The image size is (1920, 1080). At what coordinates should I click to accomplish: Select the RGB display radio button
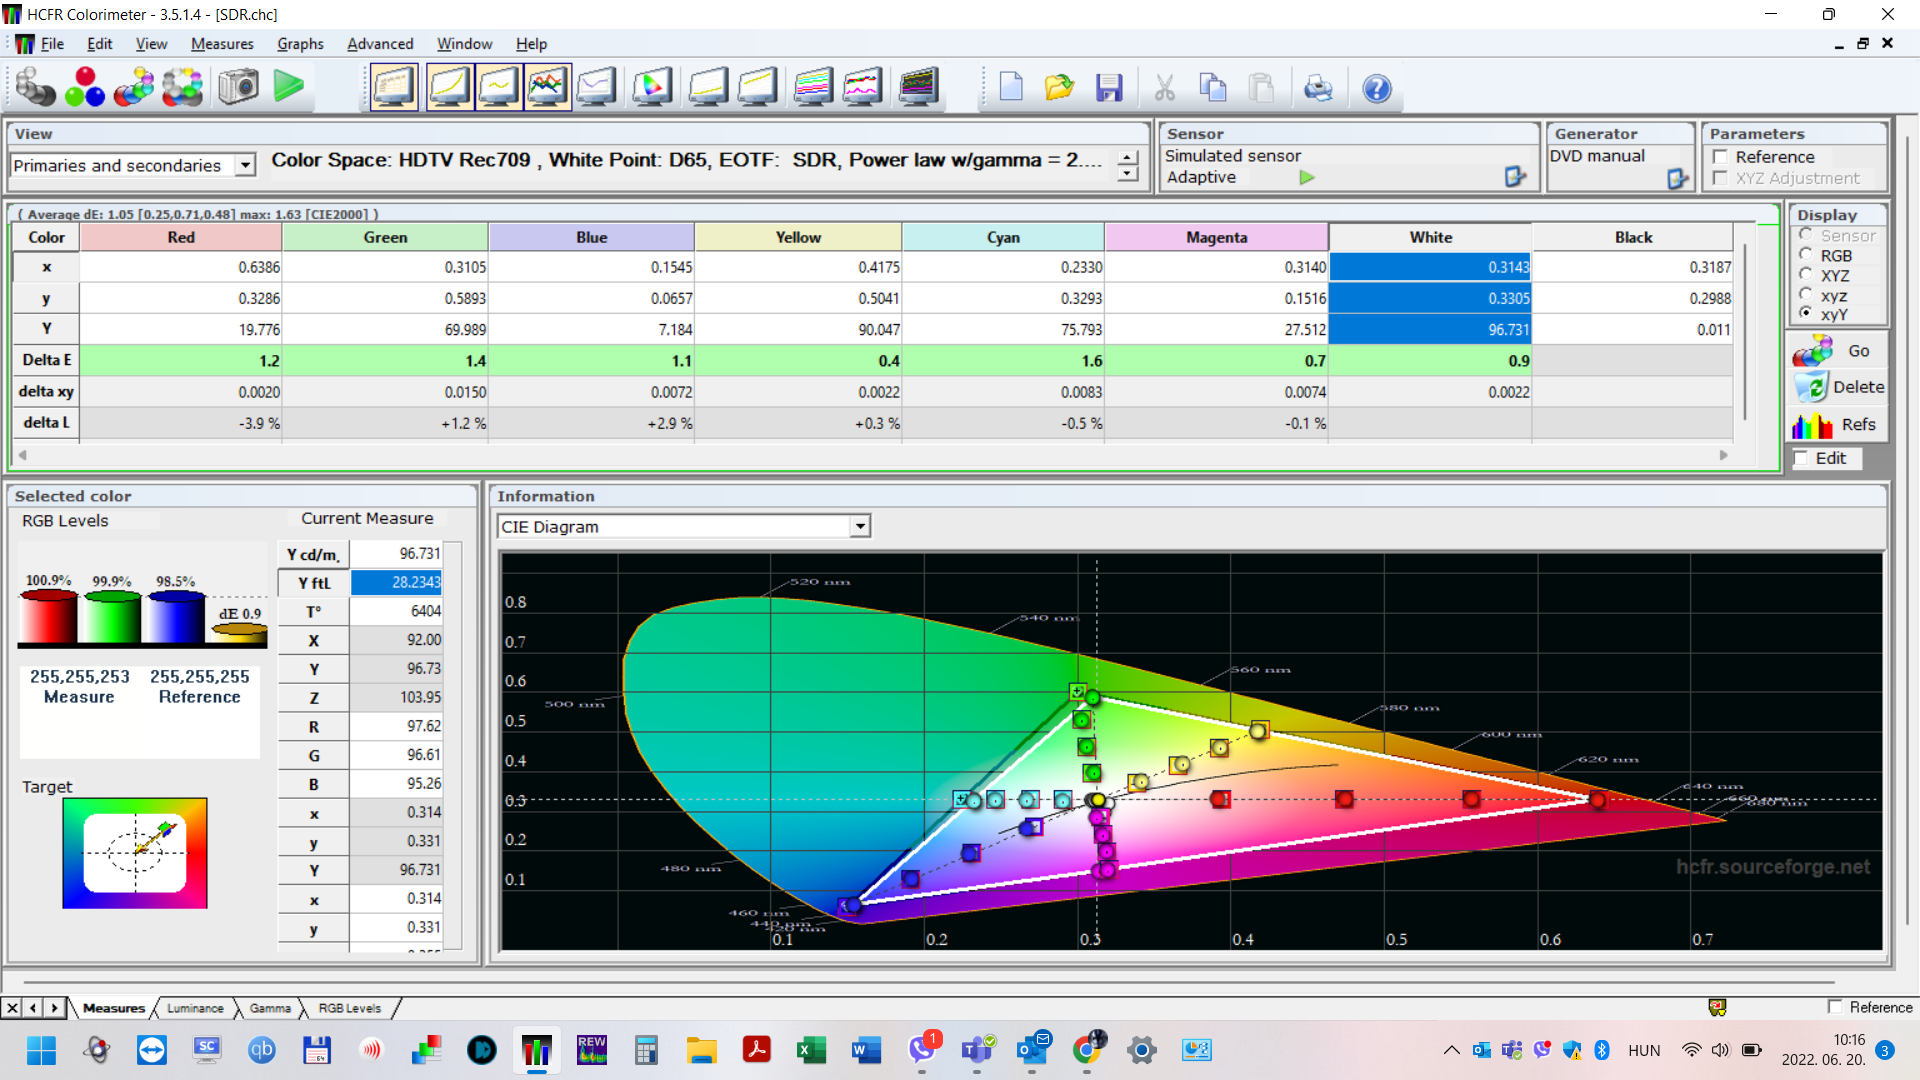pos(1806,255)
